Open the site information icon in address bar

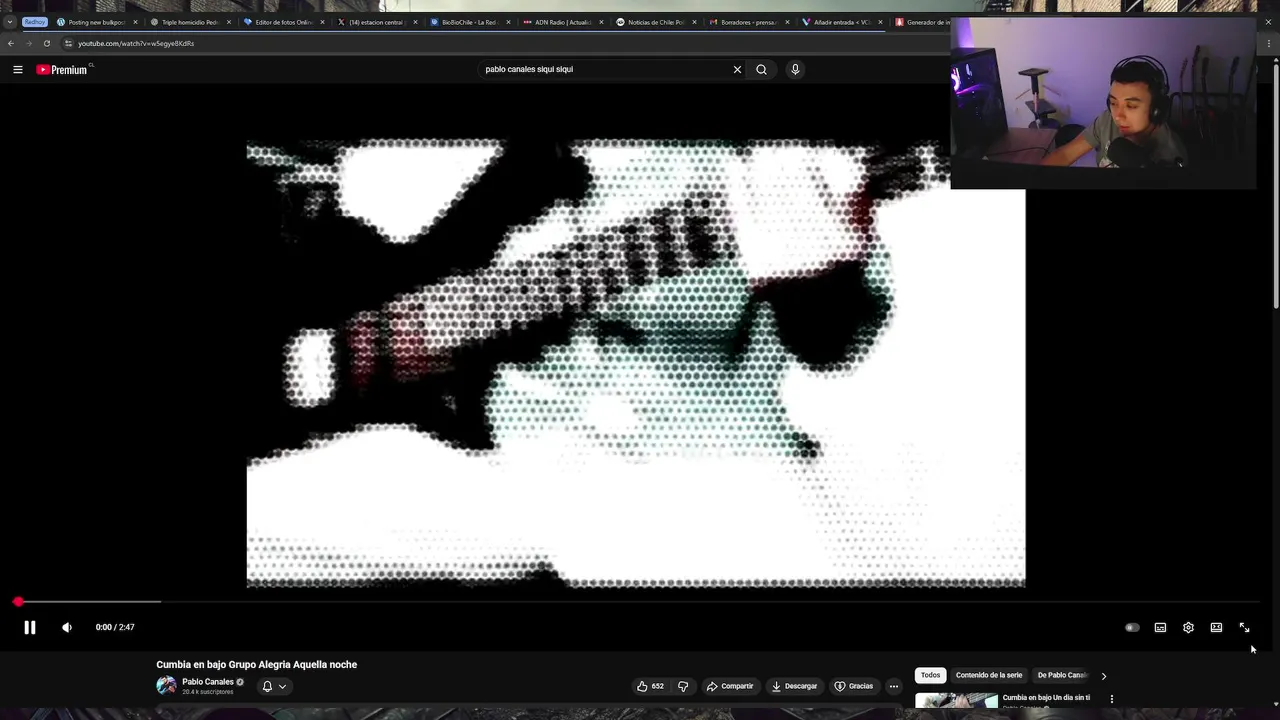pyautogui.click(x=68, y=43)
